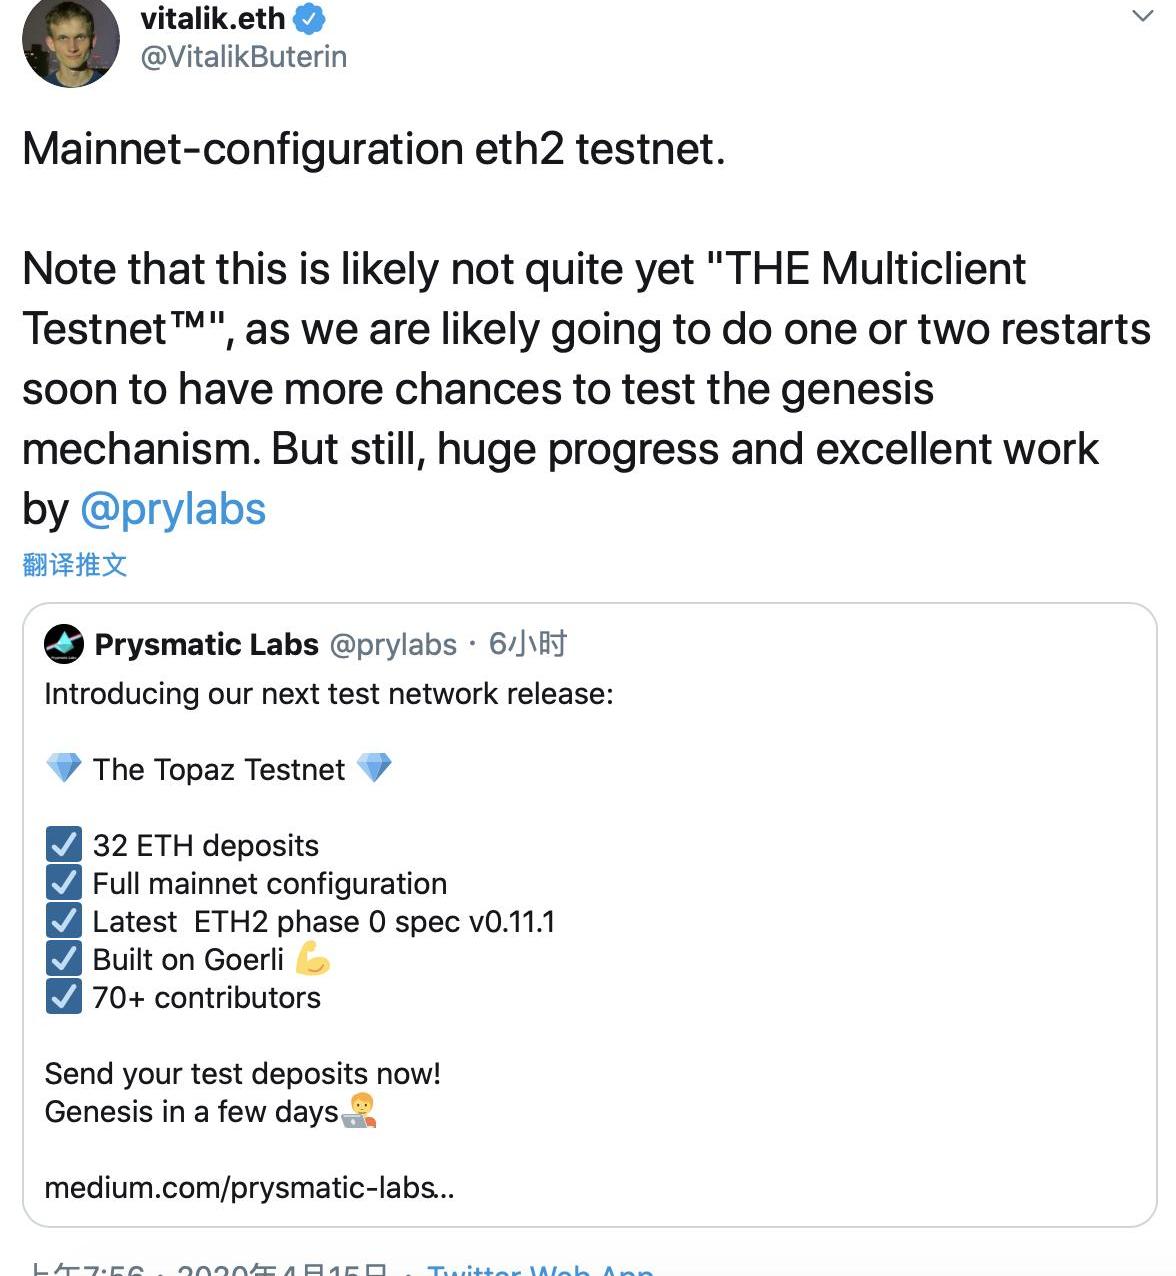Click the quoted tweet's 6小时 timestamp
The image size is (1176, 1276).
click(528, 644)
